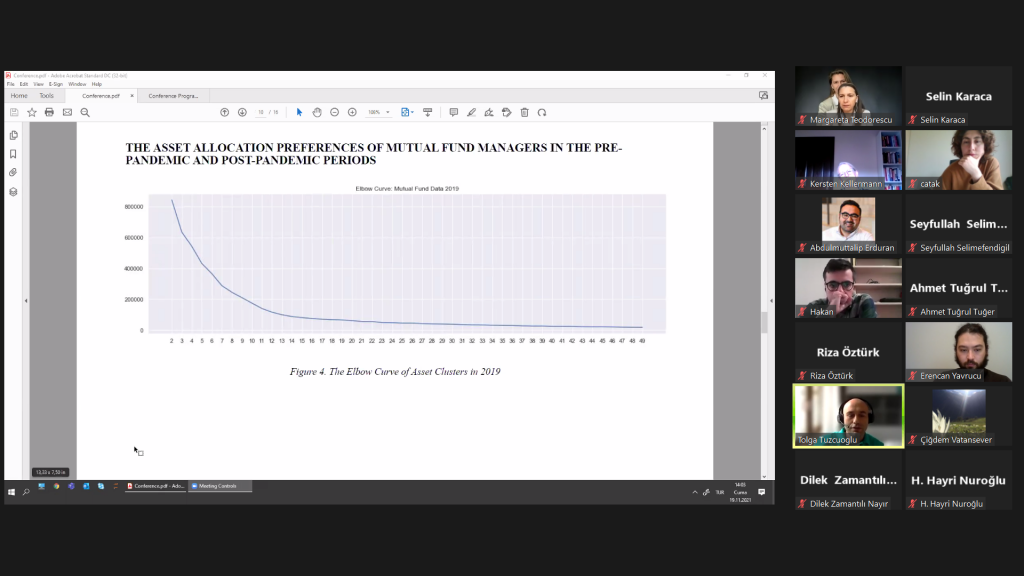The height and width of the screenshot is (576, 1024).
Task: Switch to the Tools tab
Action: coord(46,96)
